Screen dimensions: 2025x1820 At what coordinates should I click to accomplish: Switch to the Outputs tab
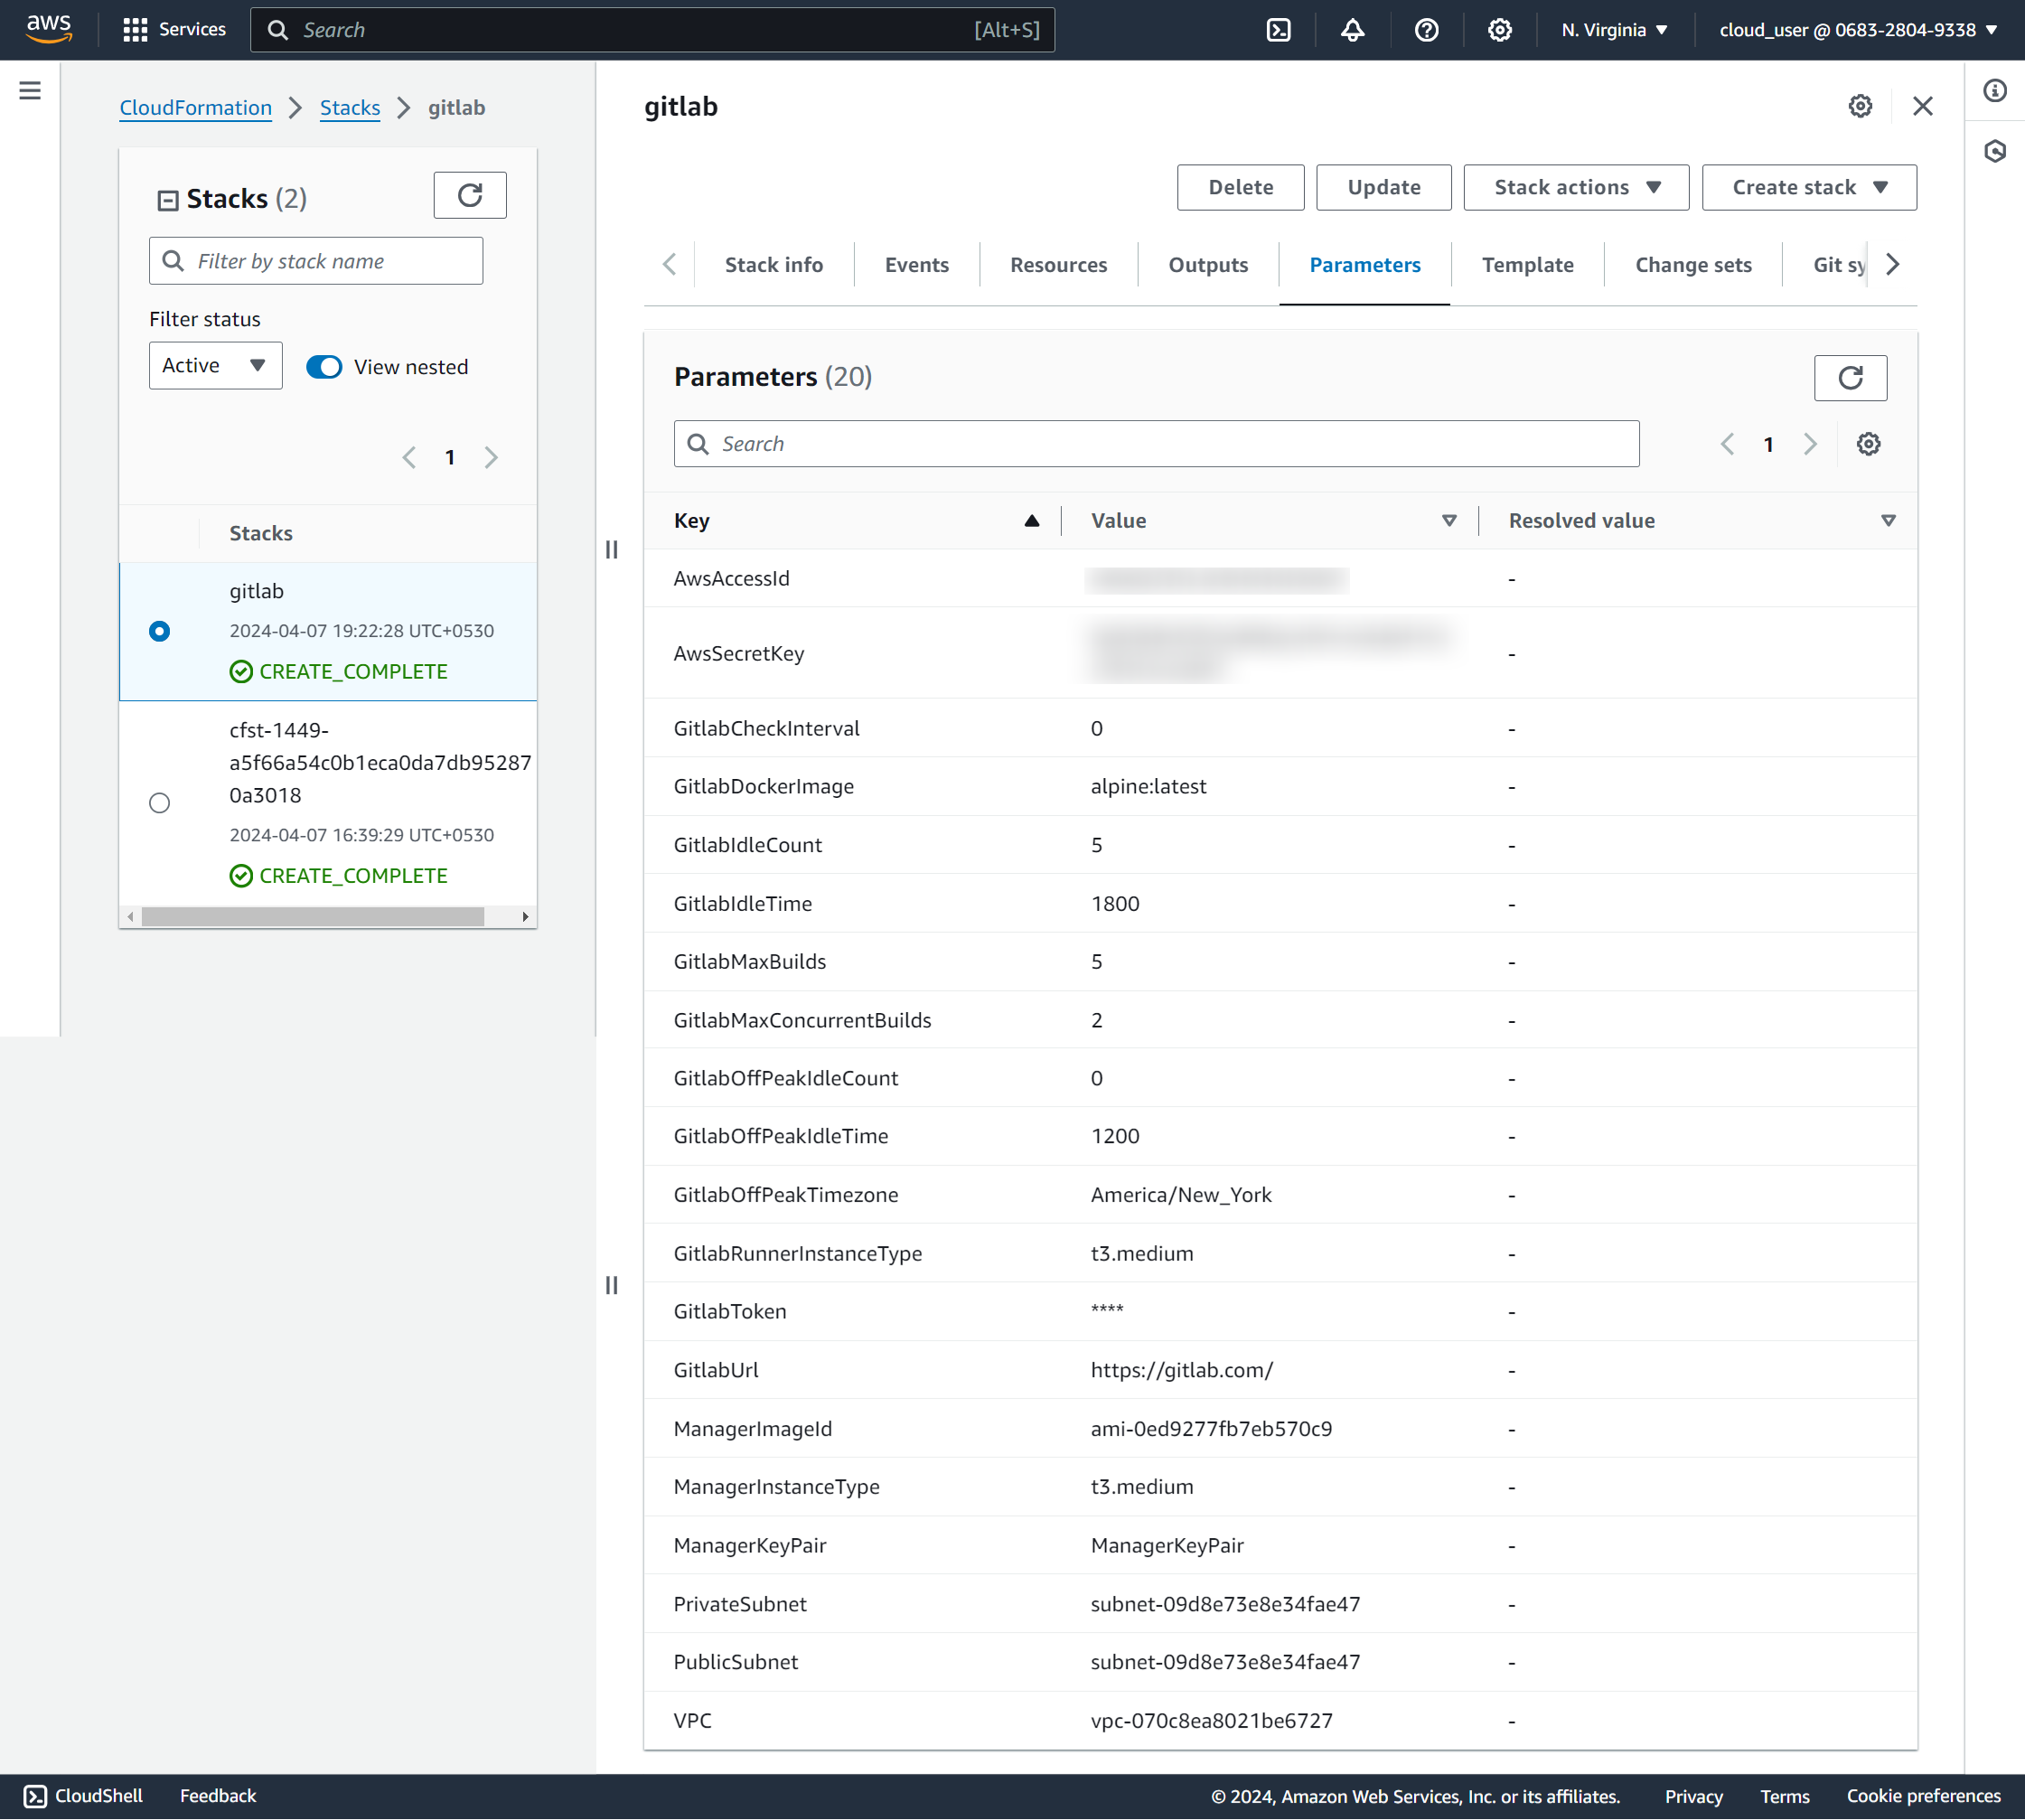(1208, 265)
